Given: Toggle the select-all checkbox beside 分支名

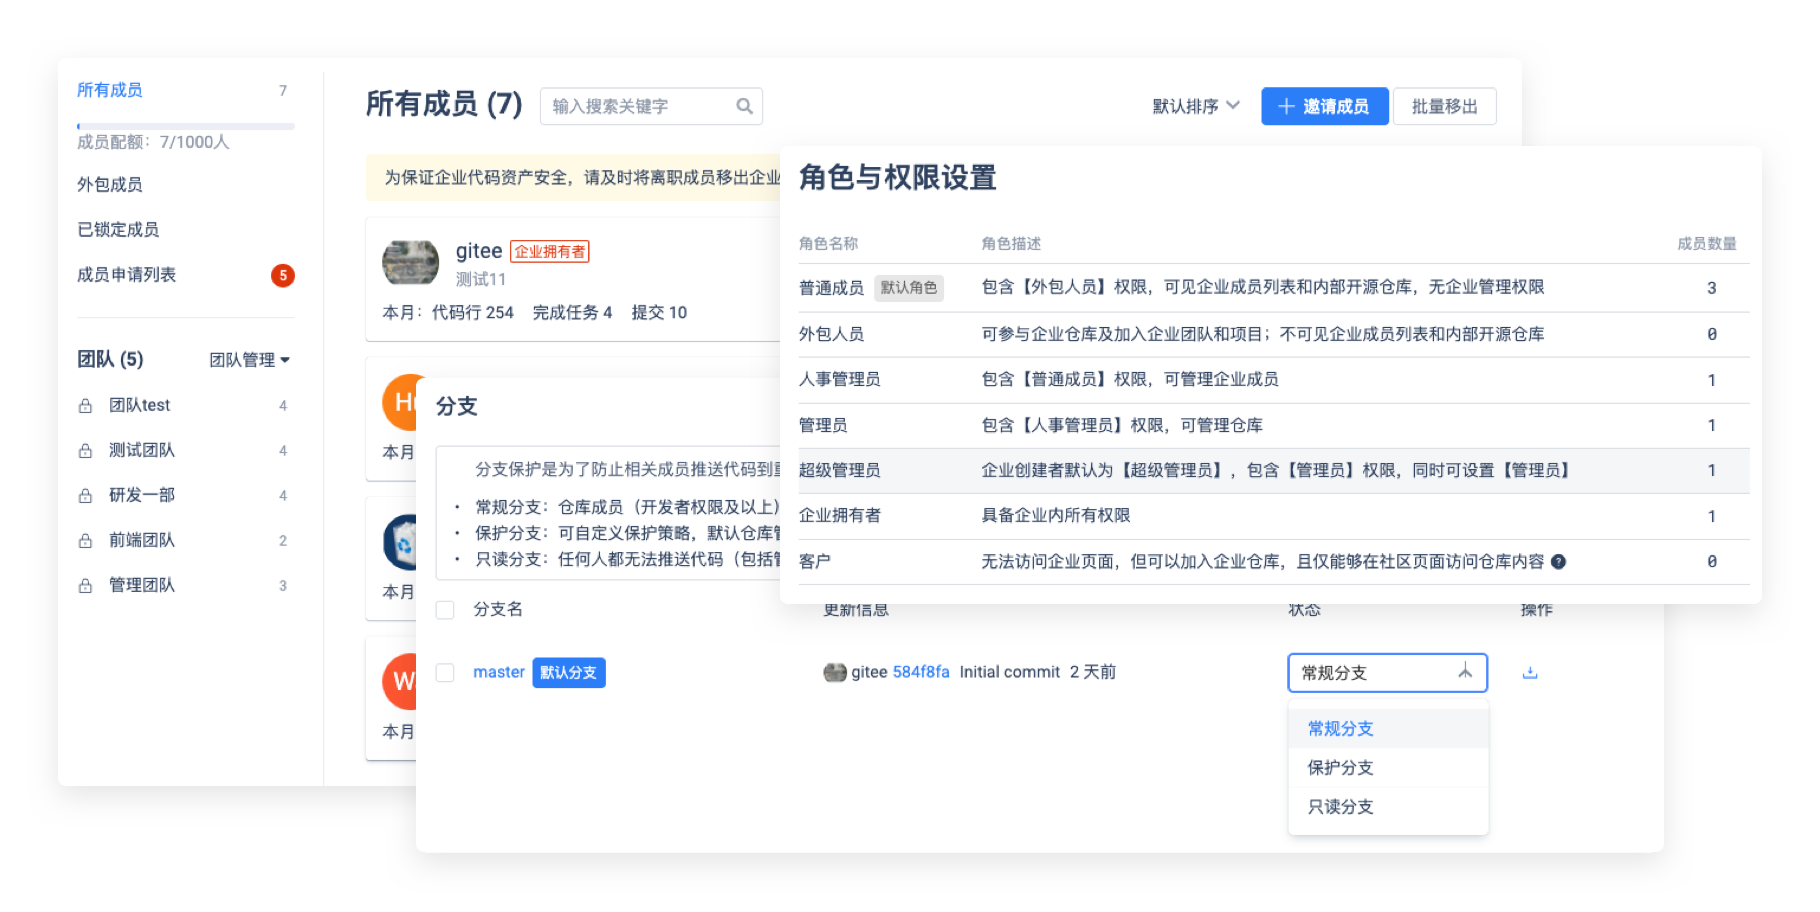Looking at the screenshot, I should (445, 610).
